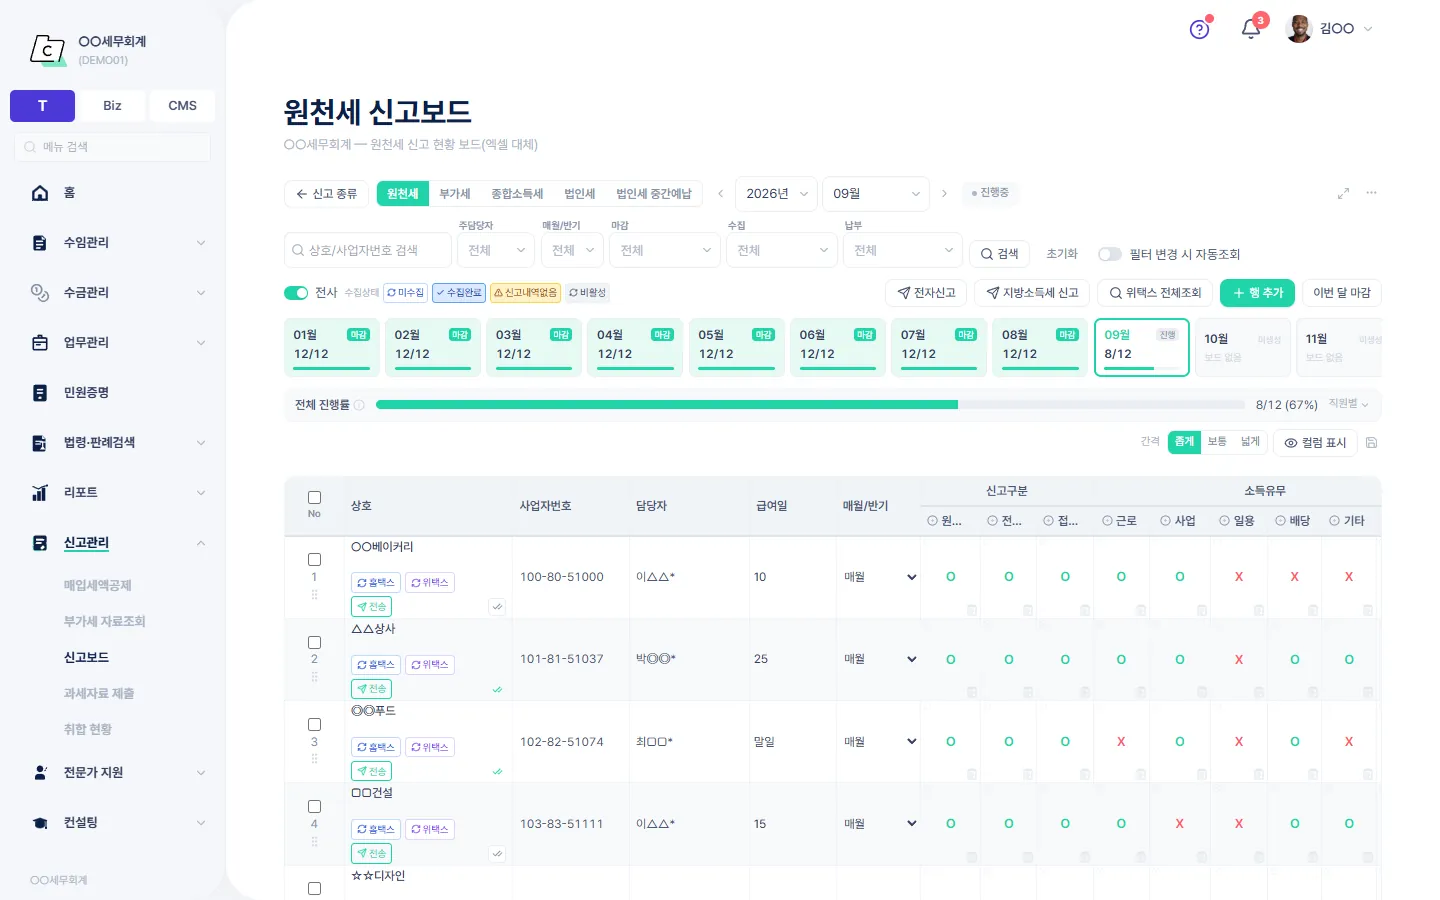Toggle 필터 변경 시 자동조회 switch
The image size is (1440, 900).
tap(1110, 254)
